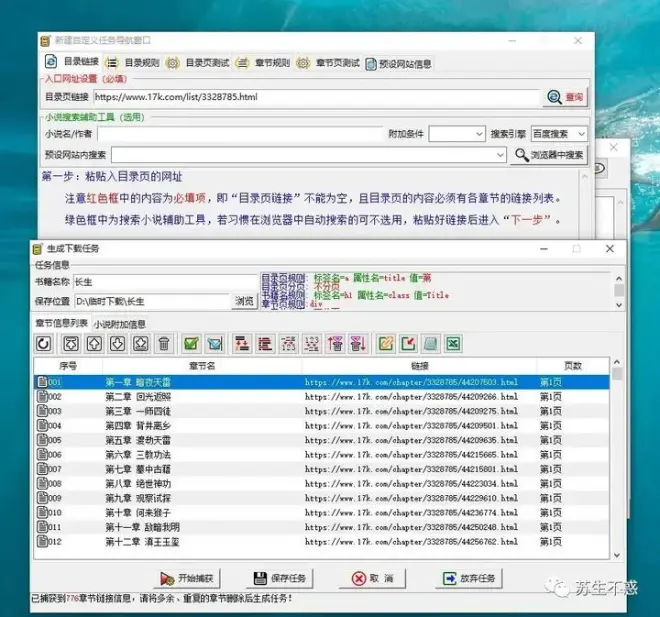Screen dimensions: 660x617
Task: Click the green Excel export icon
Action: pyautogui.click(x=452, y=344)
